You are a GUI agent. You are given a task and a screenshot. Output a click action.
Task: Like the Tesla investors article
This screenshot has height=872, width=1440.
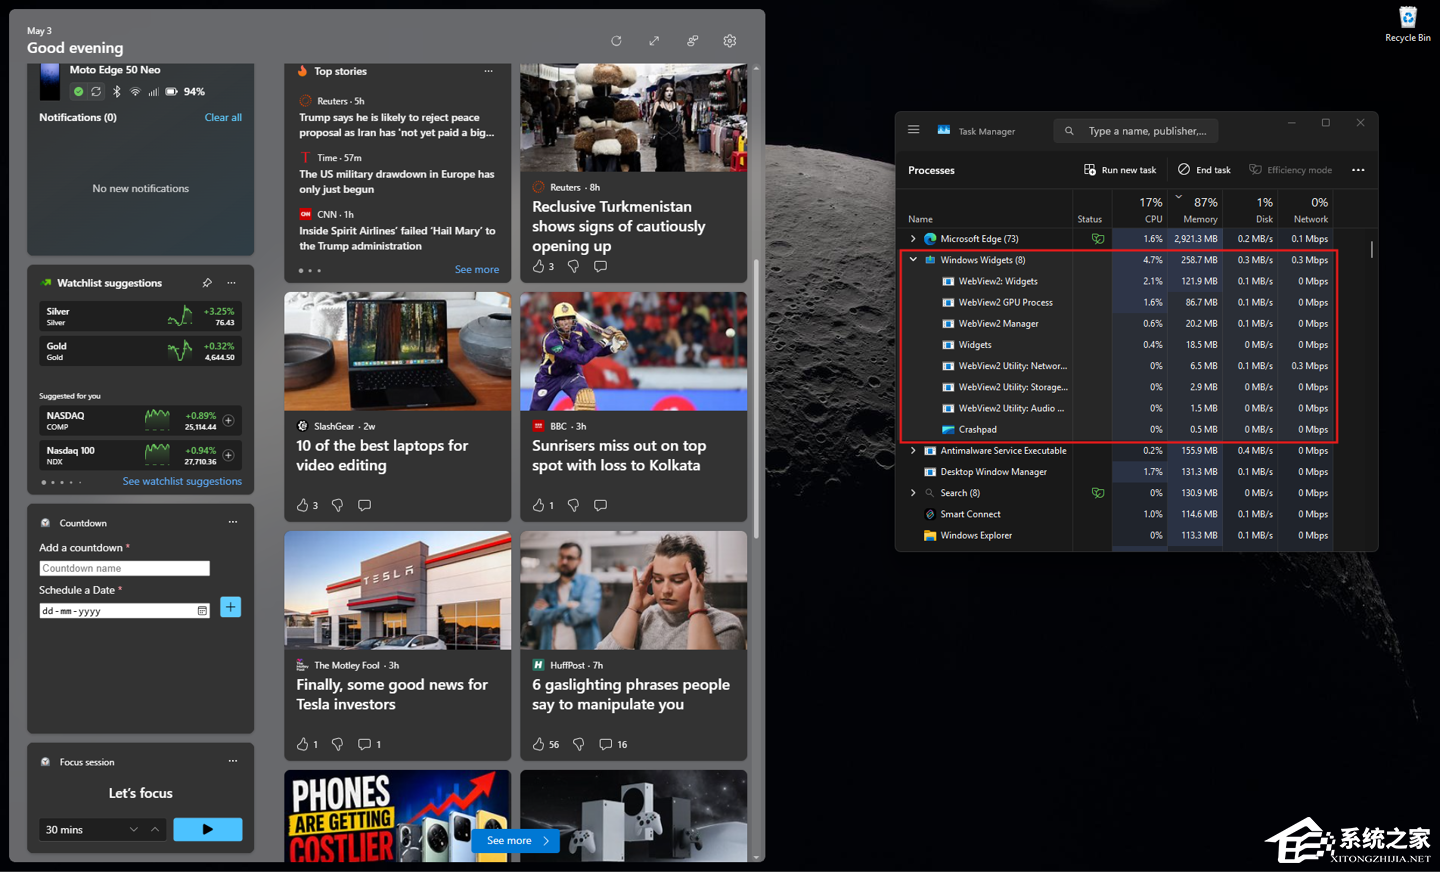(303, 744)
